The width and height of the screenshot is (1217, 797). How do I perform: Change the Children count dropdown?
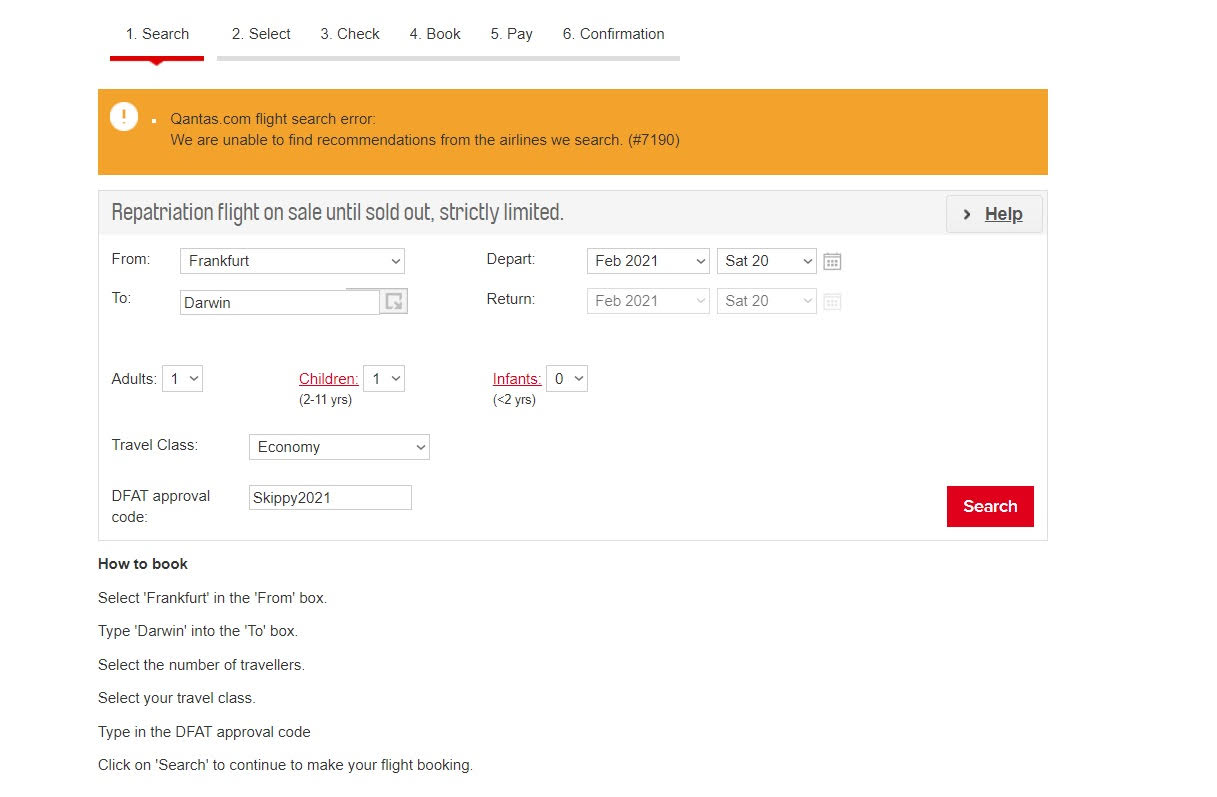pos(384,379)
